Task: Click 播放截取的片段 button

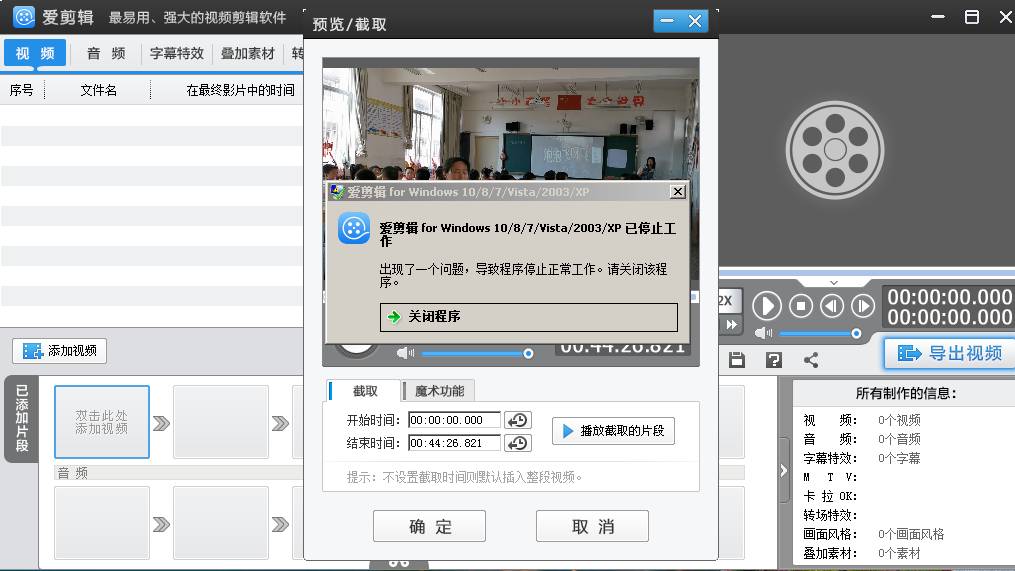Action: click(x=613, y=431)
